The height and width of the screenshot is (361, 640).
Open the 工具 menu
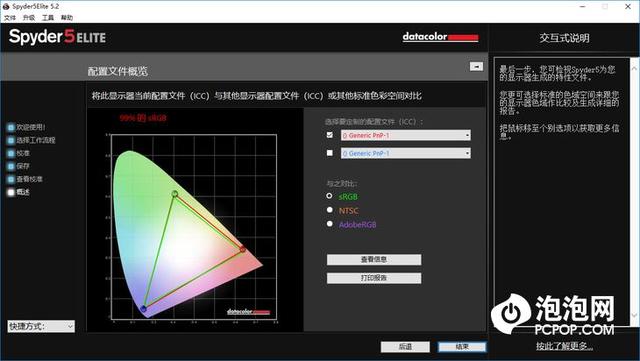(x=48, y=18)
